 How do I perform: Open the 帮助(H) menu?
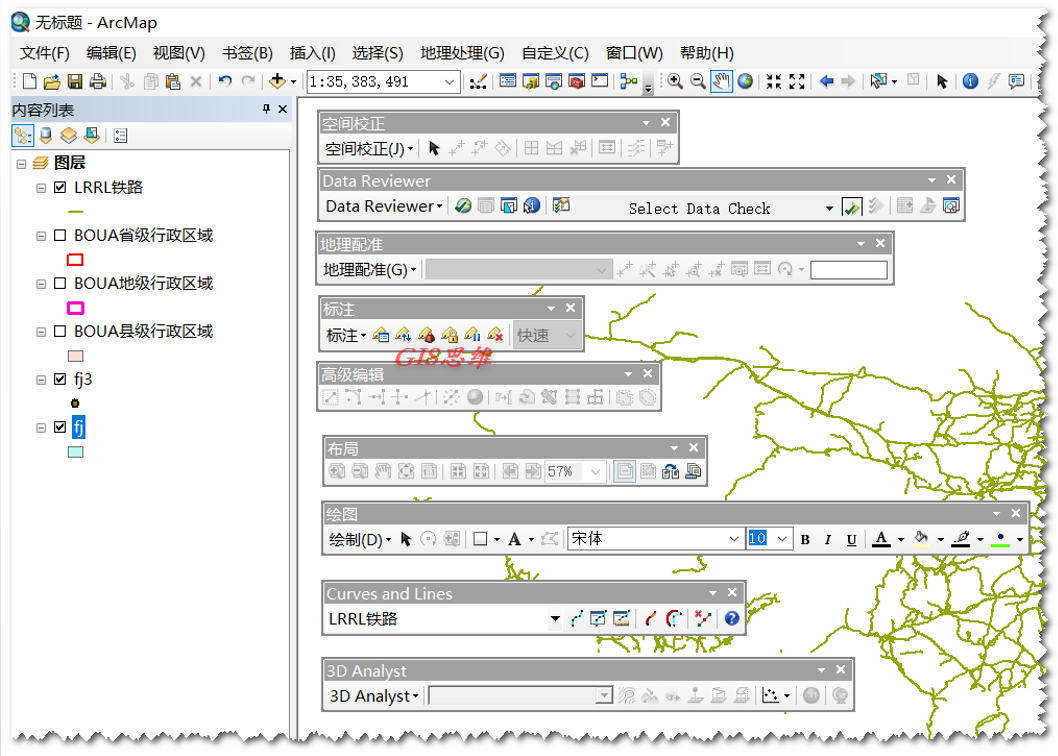pos(706,53)
